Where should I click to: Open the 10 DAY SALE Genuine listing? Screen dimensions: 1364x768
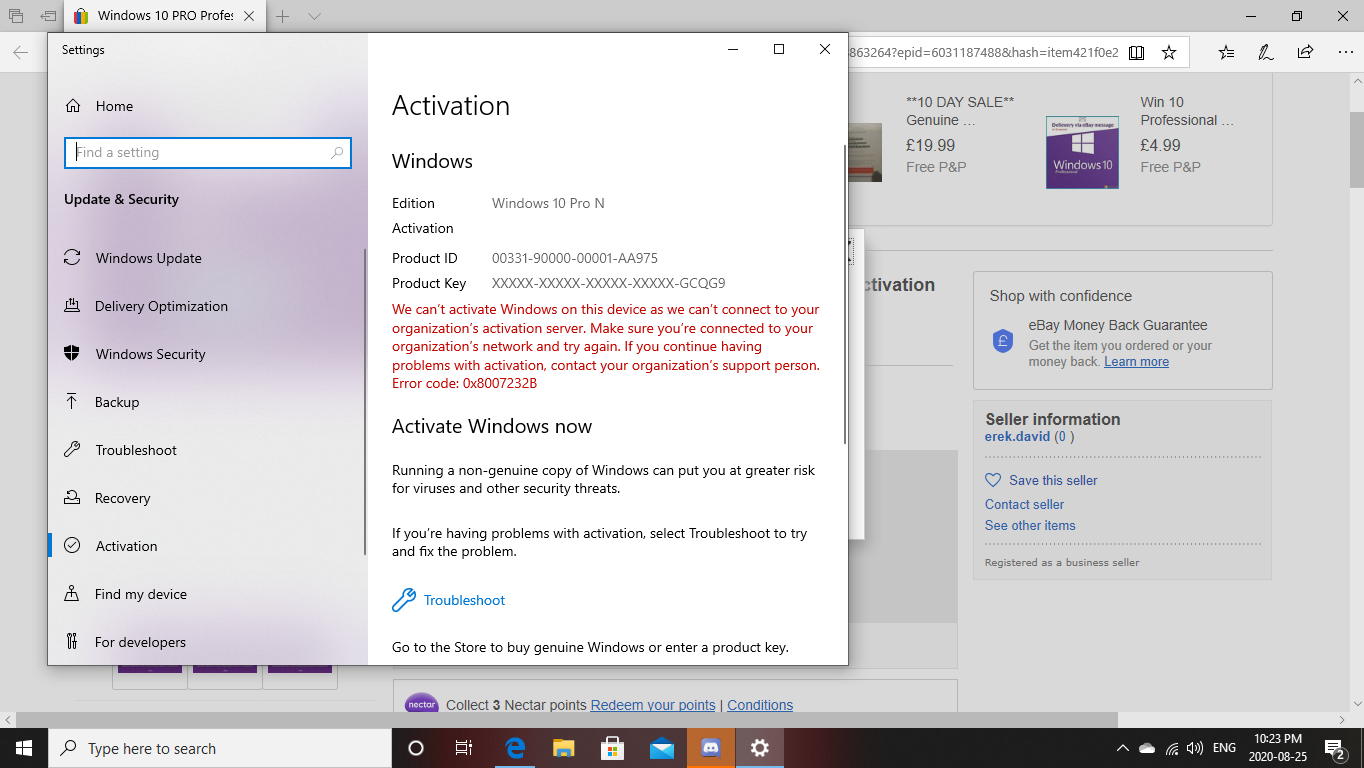click(960, 111)
